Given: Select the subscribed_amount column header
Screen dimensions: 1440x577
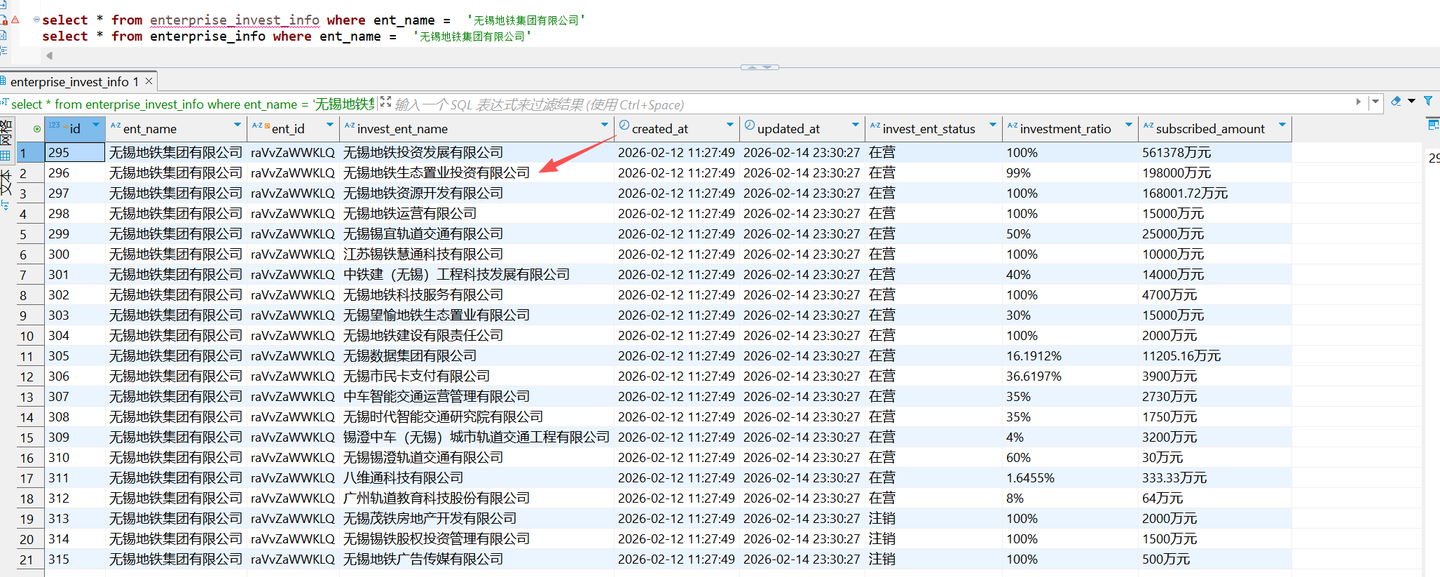Looking at the screenshot, I should [x=1215, y=129].
